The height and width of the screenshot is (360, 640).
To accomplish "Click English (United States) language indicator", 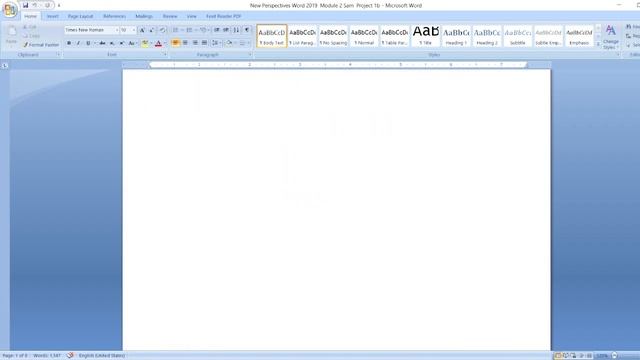I will click(102, 356).
